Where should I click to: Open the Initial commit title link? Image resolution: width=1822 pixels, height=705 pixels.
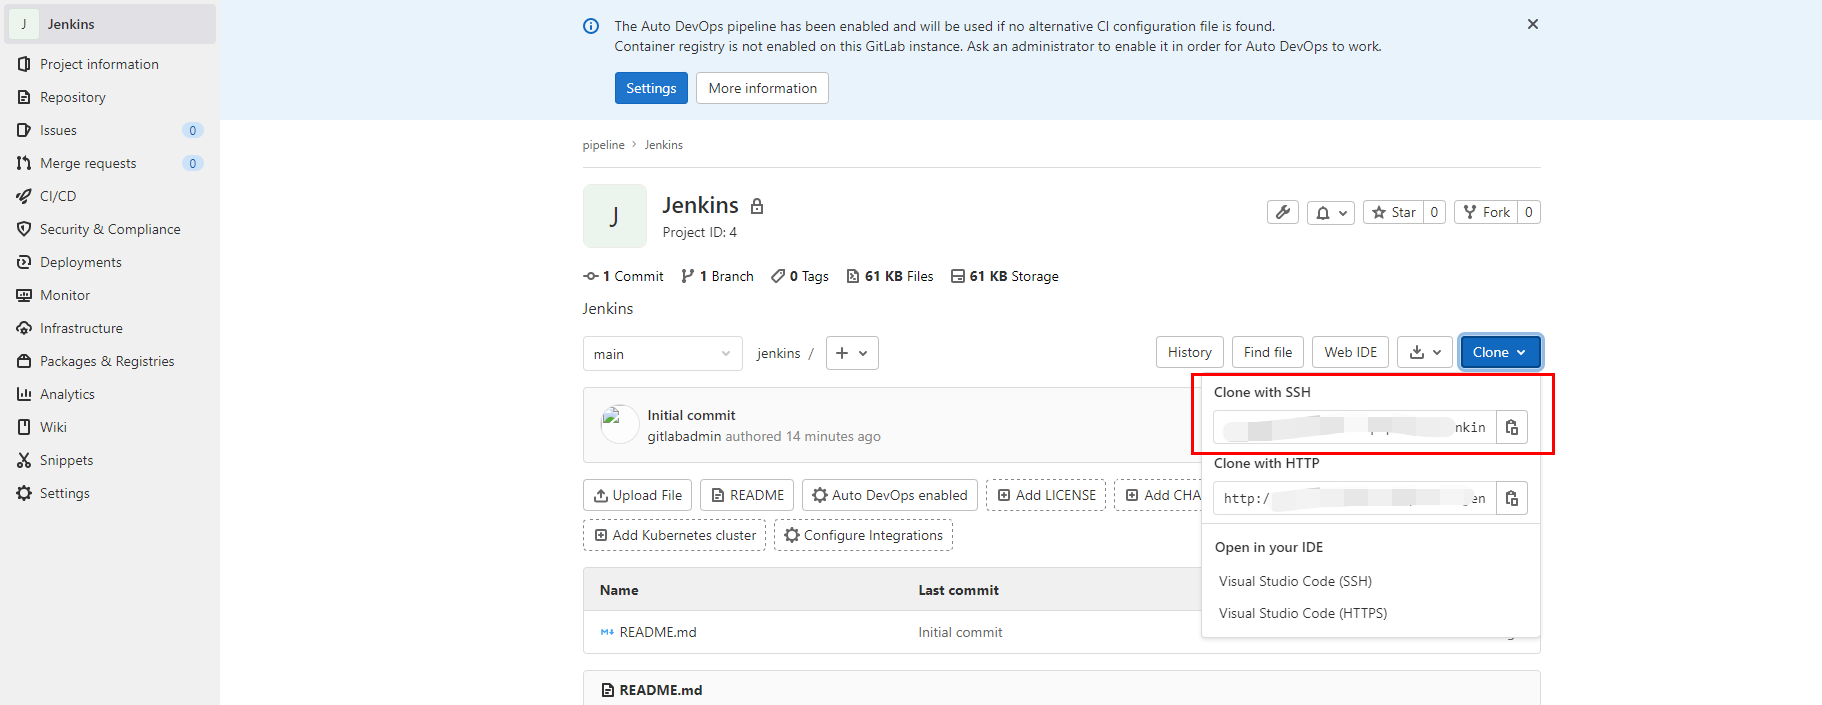(x=691, y=415)
